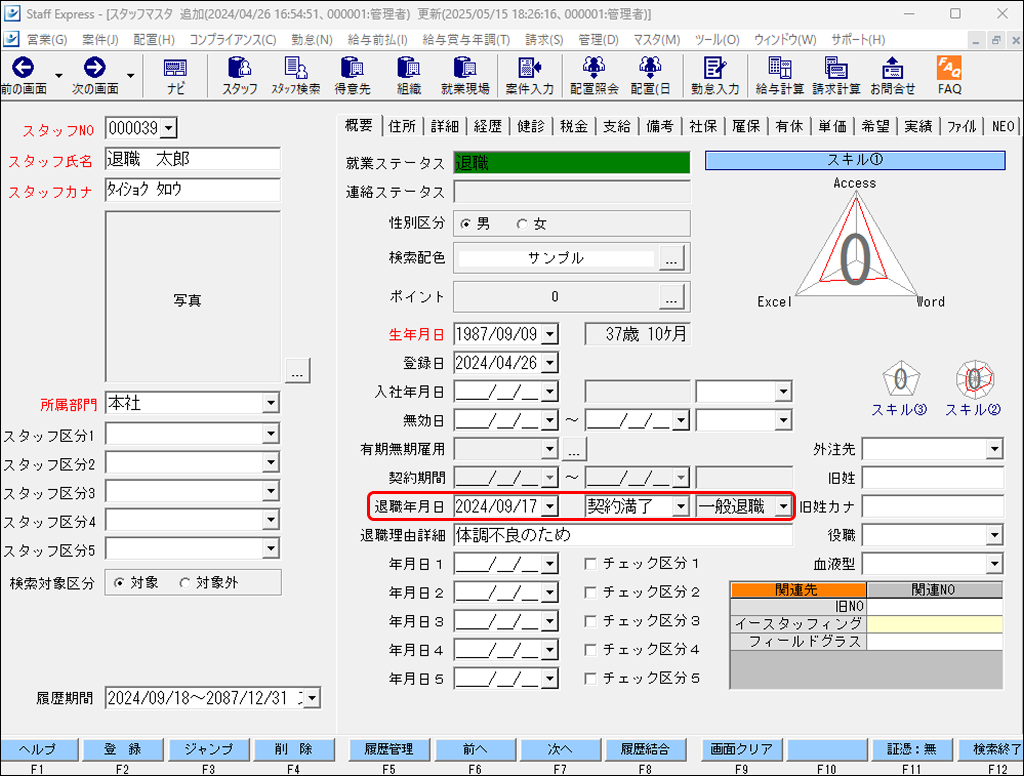Open the マスタ(M) menu

click(656, 40)
